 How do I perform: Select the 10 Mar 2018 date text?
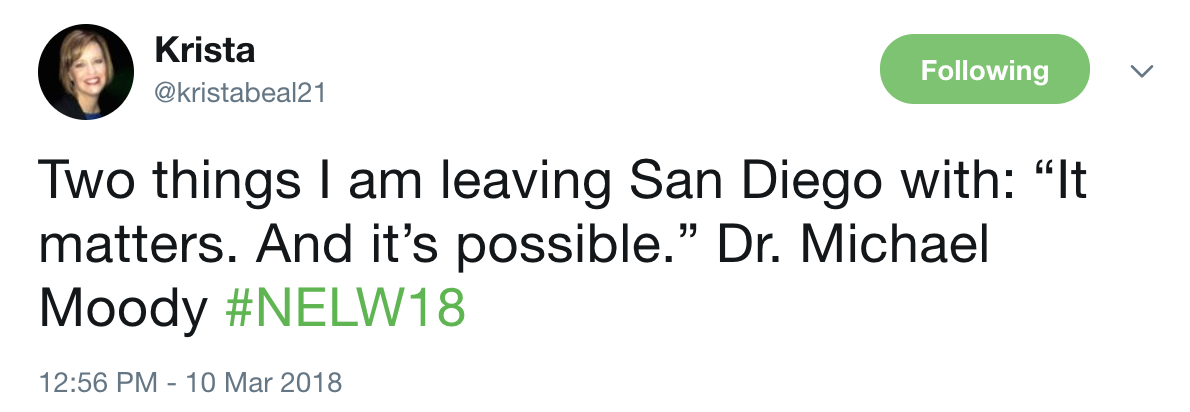(x=263, y=382)
